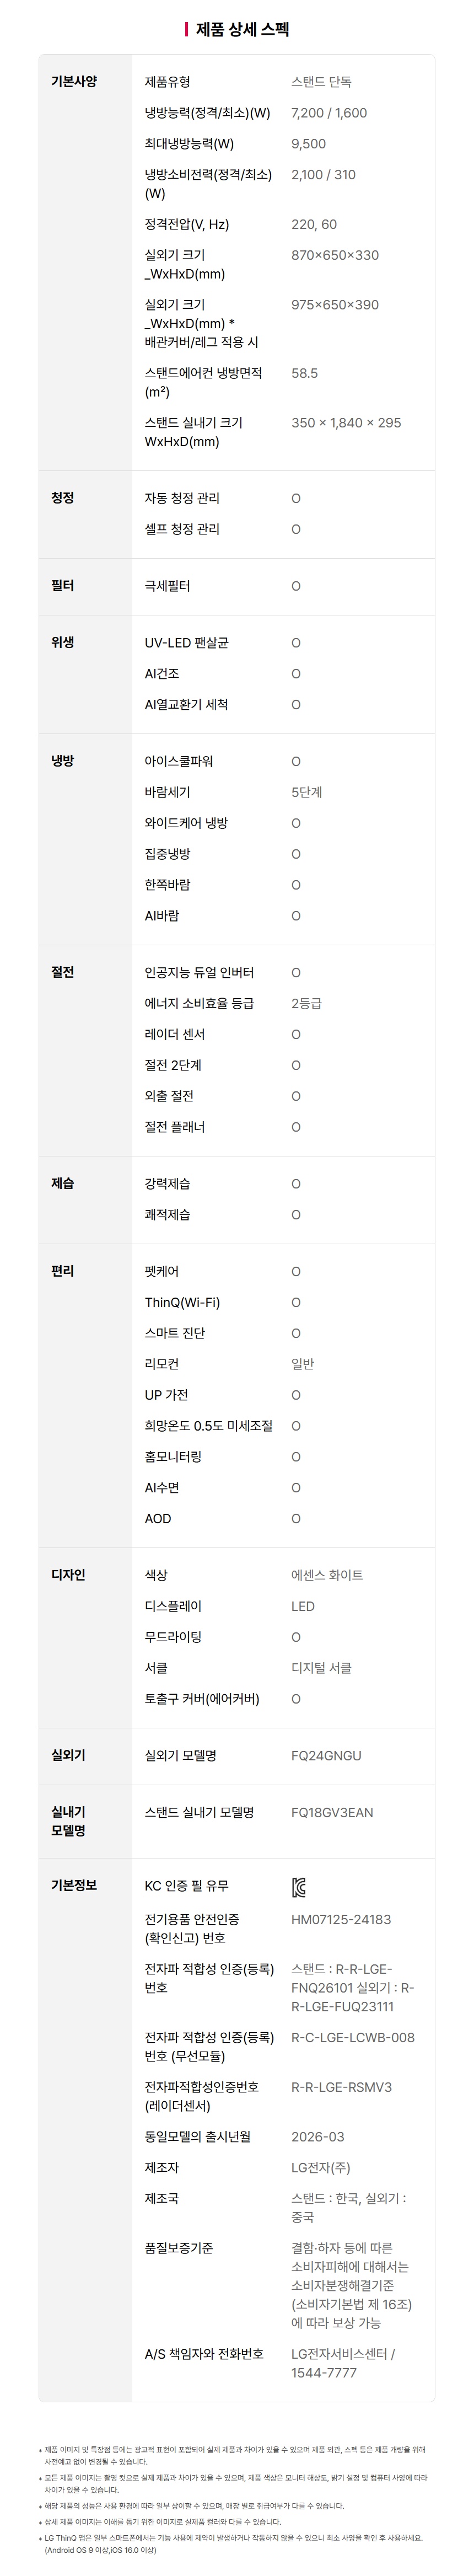This screenshot has width=474, height=2576.
Task: Click the O mark for ThinQ(Wi-Fi)
Action: coord(296,1302)
